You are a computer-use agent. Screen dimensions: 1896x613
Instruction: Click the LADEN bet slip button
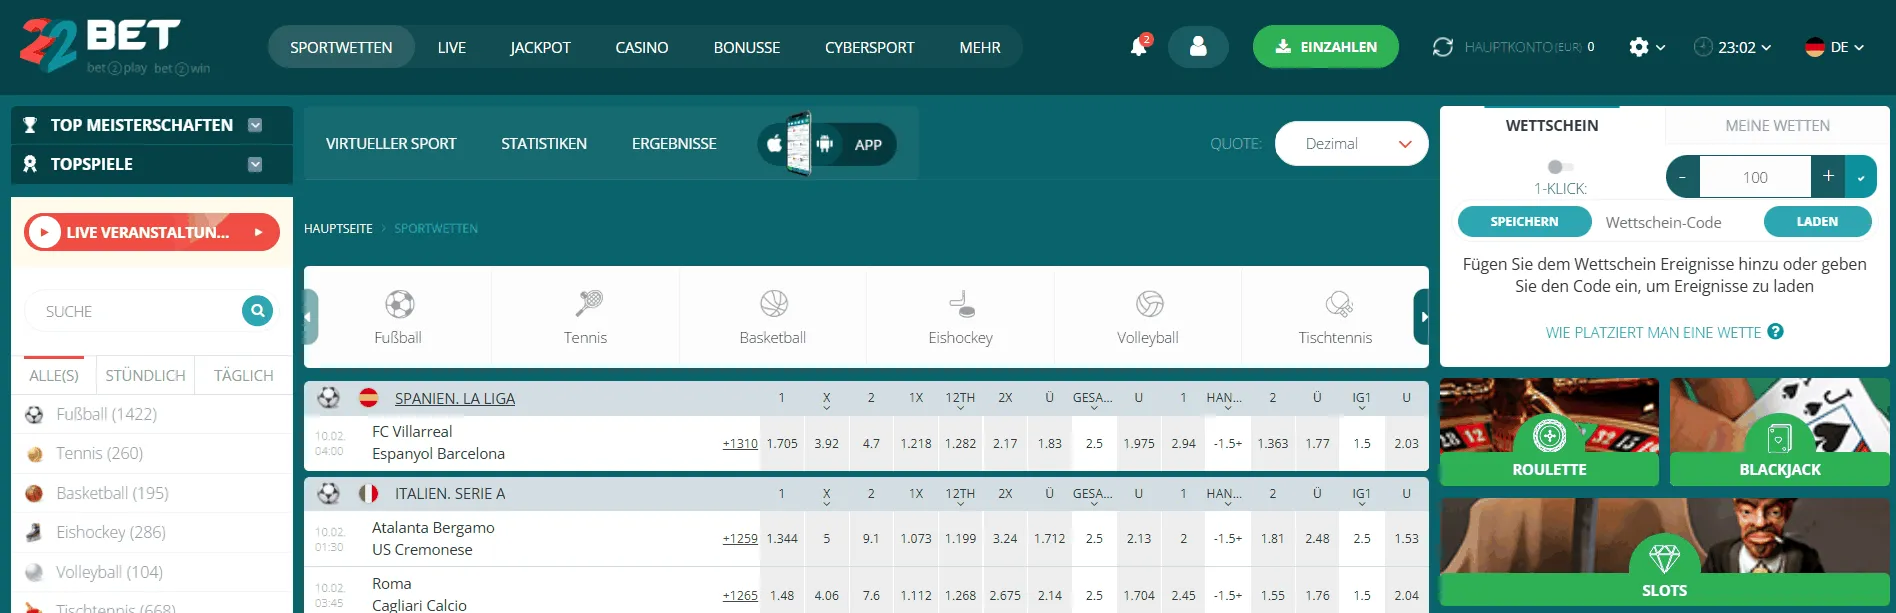1817,222
